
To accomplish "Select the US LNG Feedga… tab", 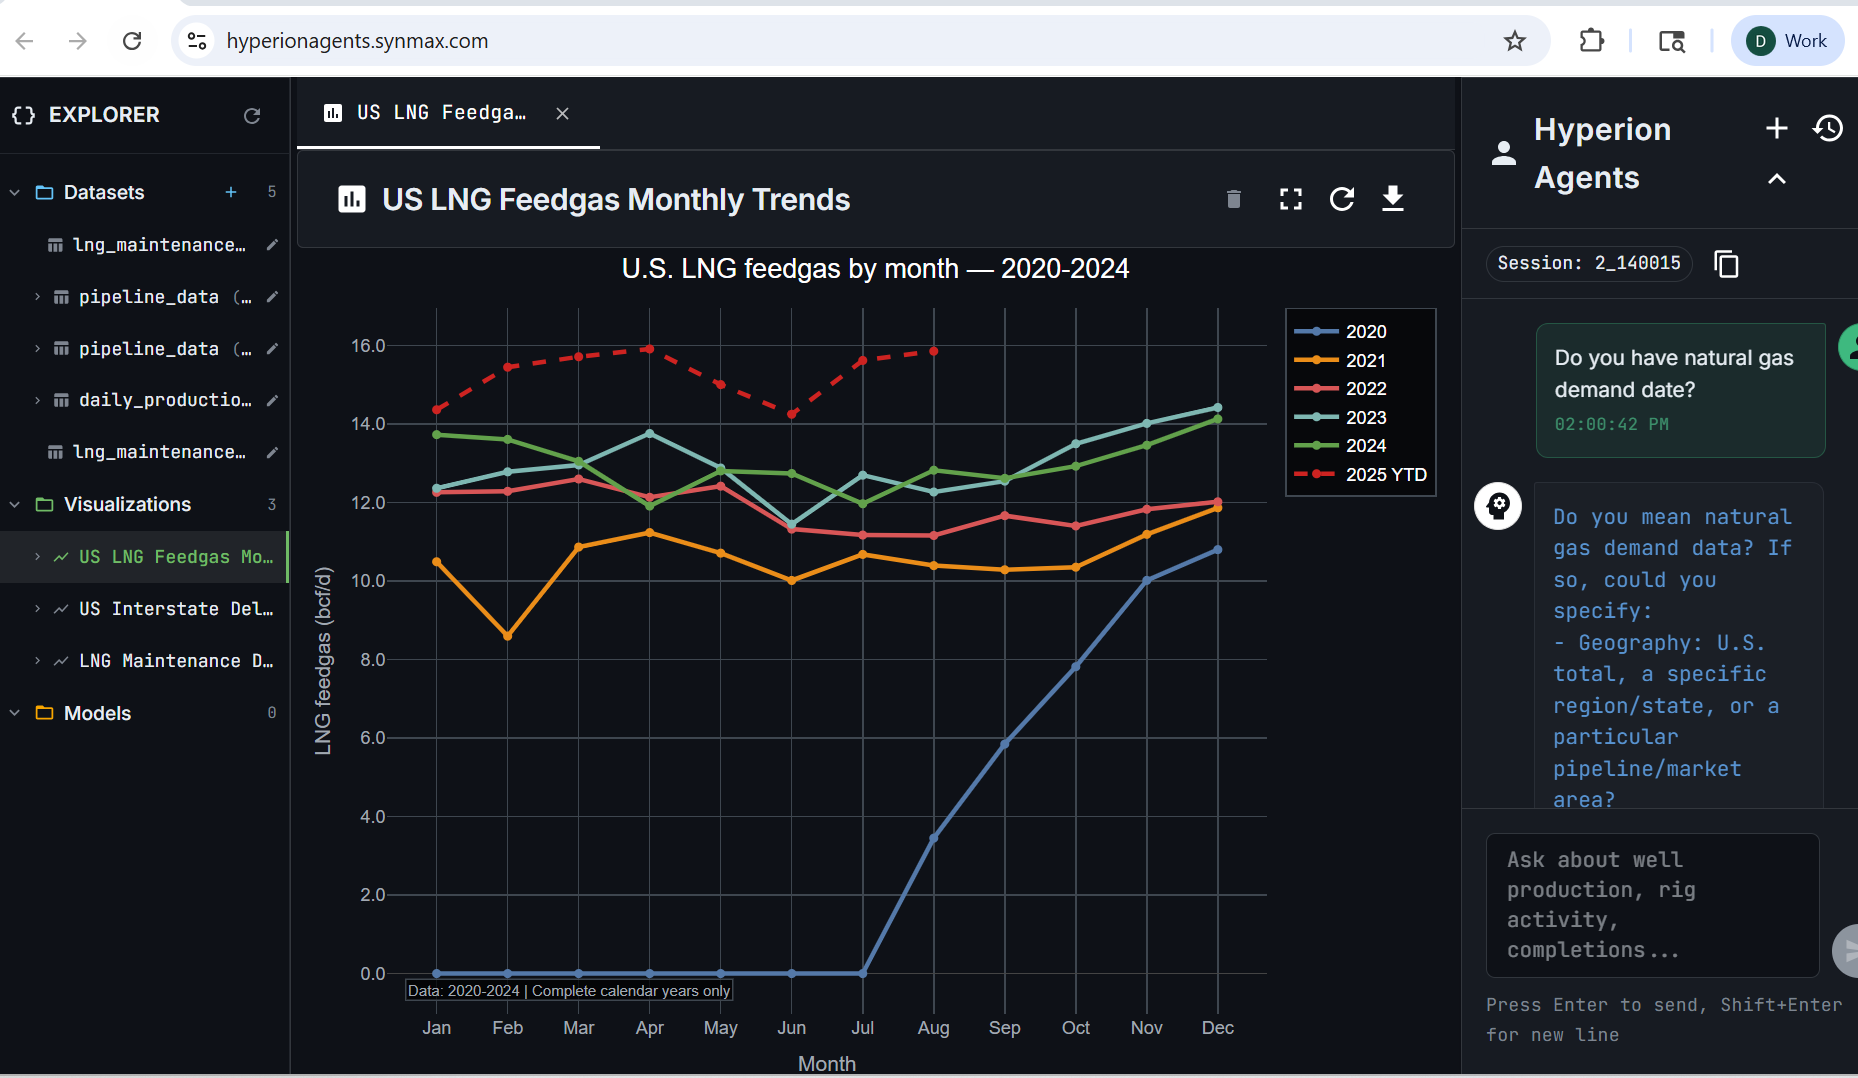I will (440, 113).
